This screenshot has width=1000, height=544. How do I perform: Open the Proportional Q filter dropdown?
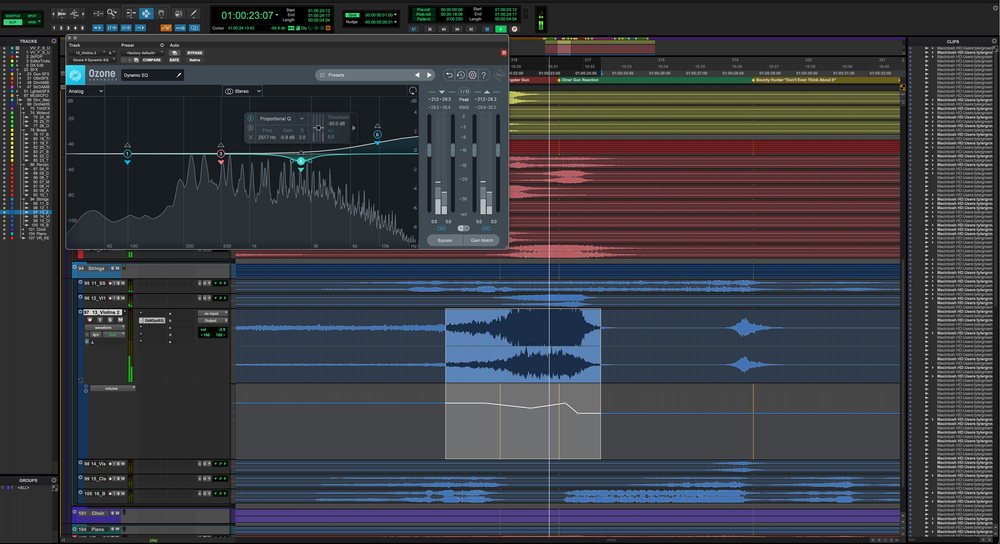pyautogui.click(x=281, y=119)
